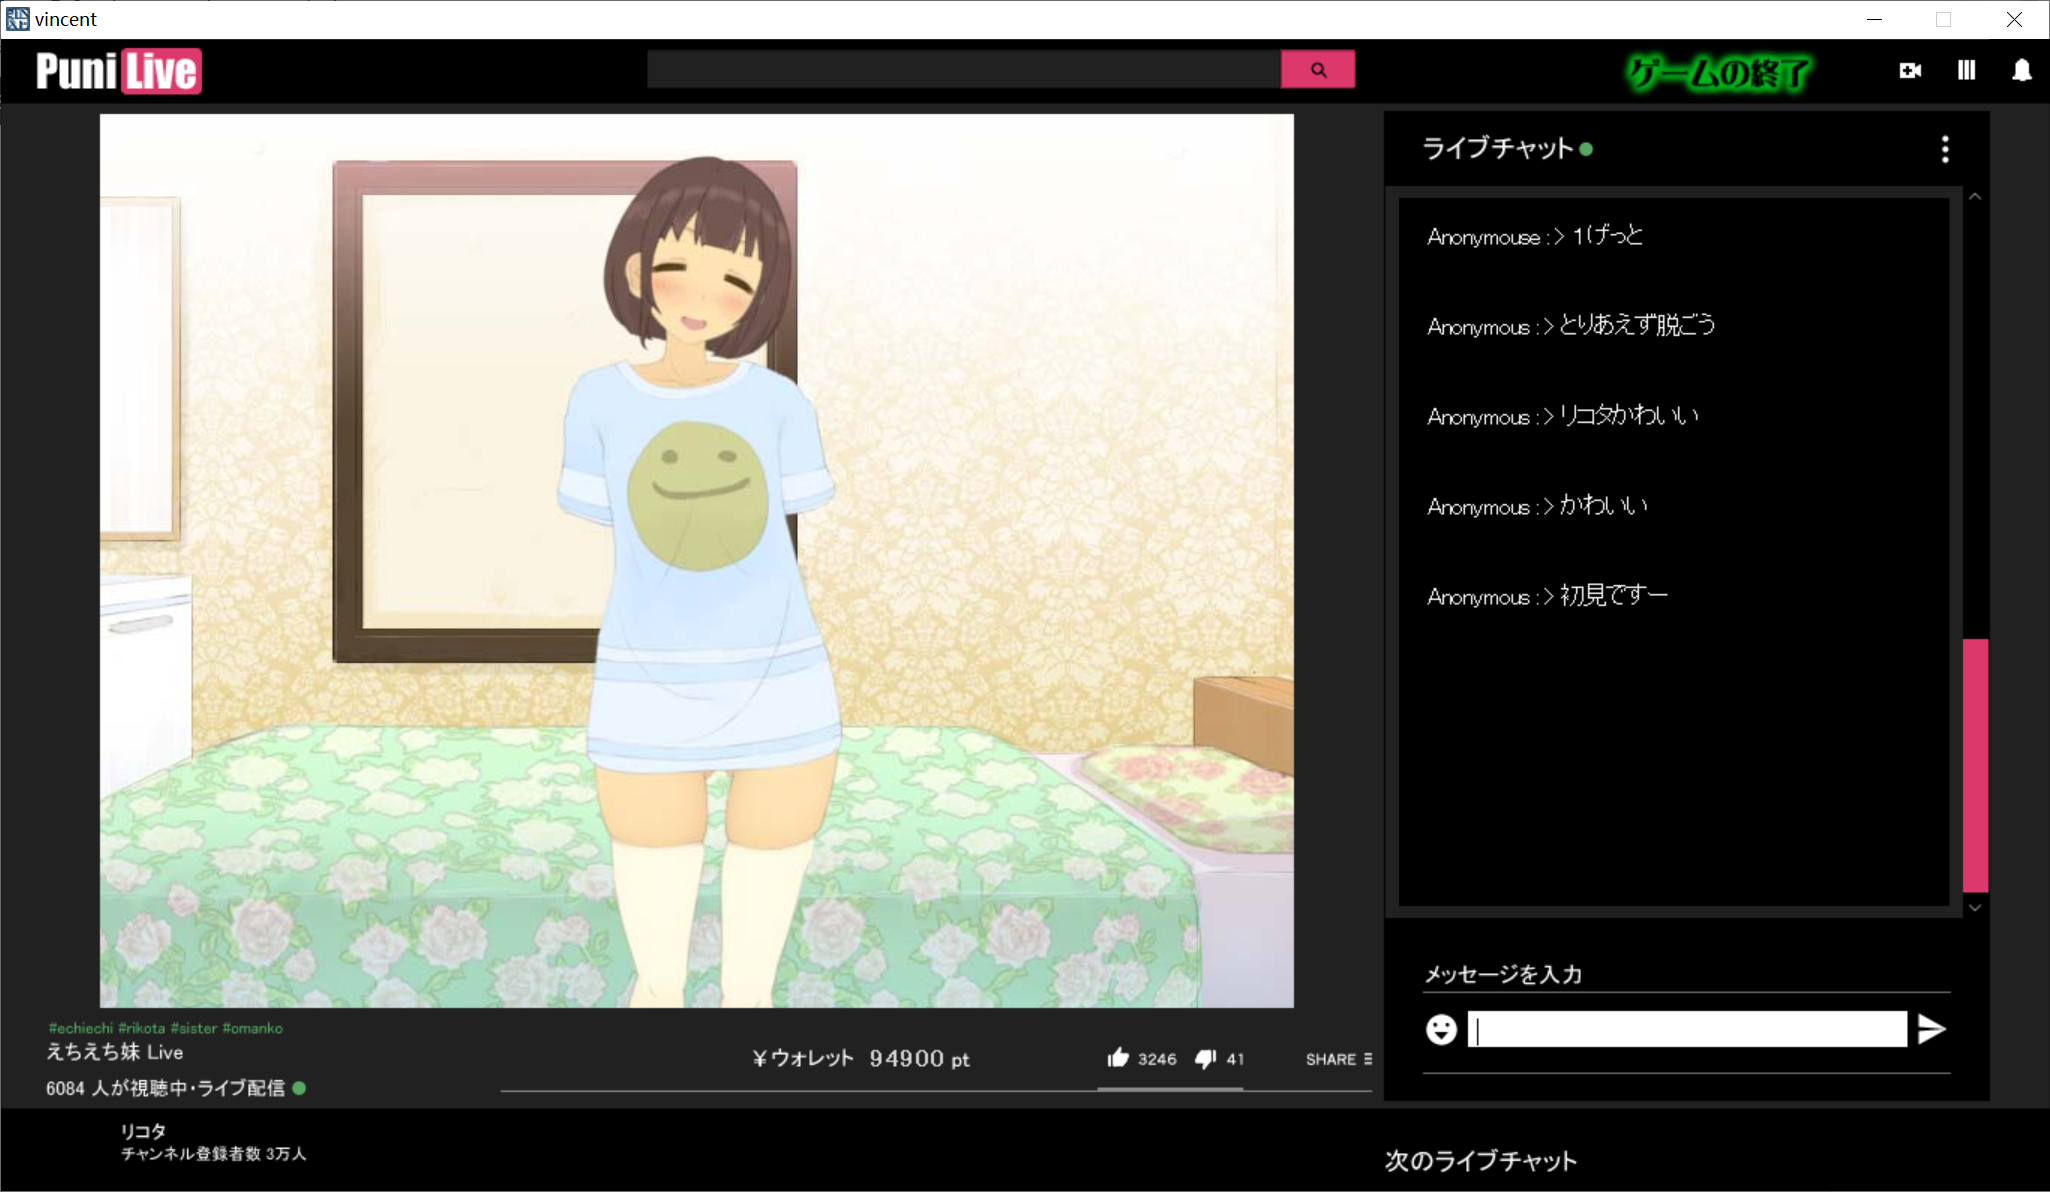Open the emoji picker in chat

1441,1029
